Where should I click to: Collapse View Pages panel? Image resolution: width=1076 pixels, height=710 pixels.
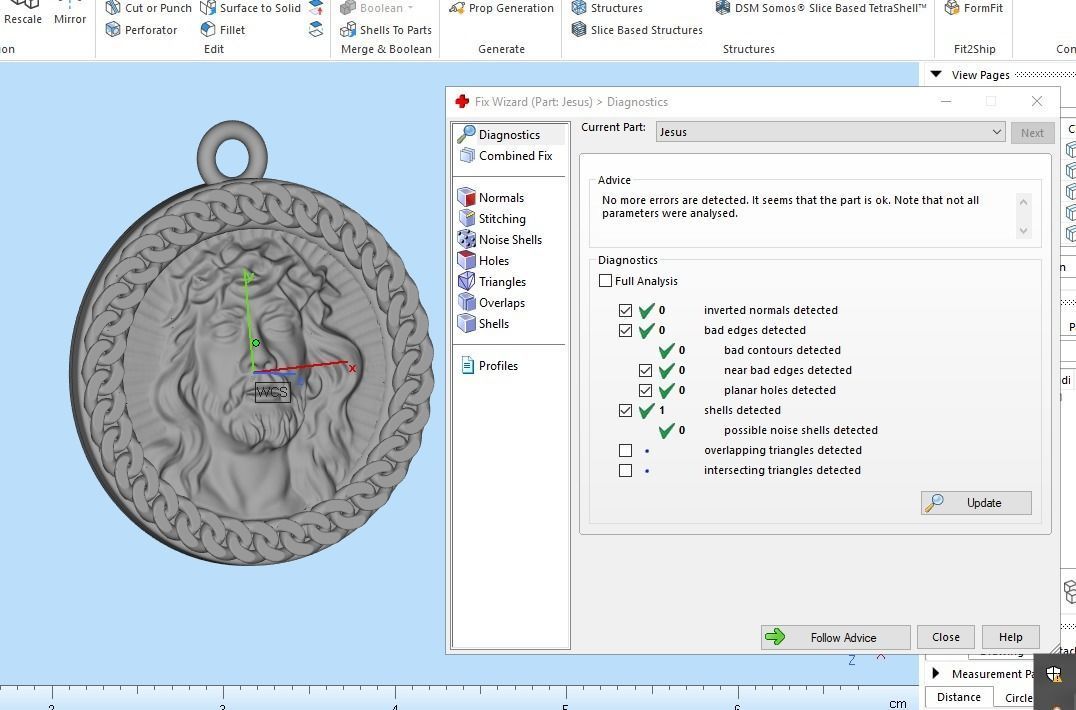coord(935,74)
